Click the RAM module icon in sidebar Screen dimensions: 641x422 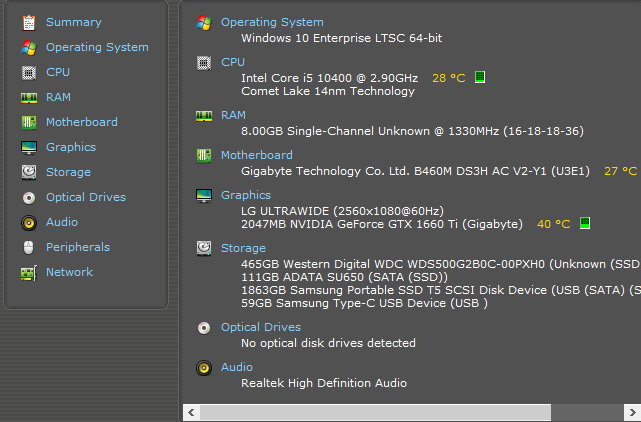point(28,97)
